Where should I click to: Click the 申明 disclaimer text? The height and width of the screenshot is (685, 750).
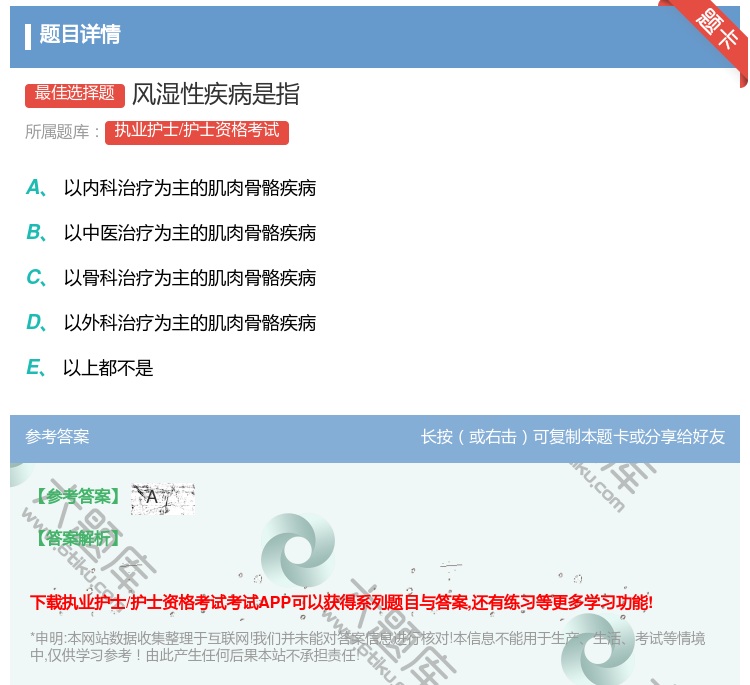point(367,646)
